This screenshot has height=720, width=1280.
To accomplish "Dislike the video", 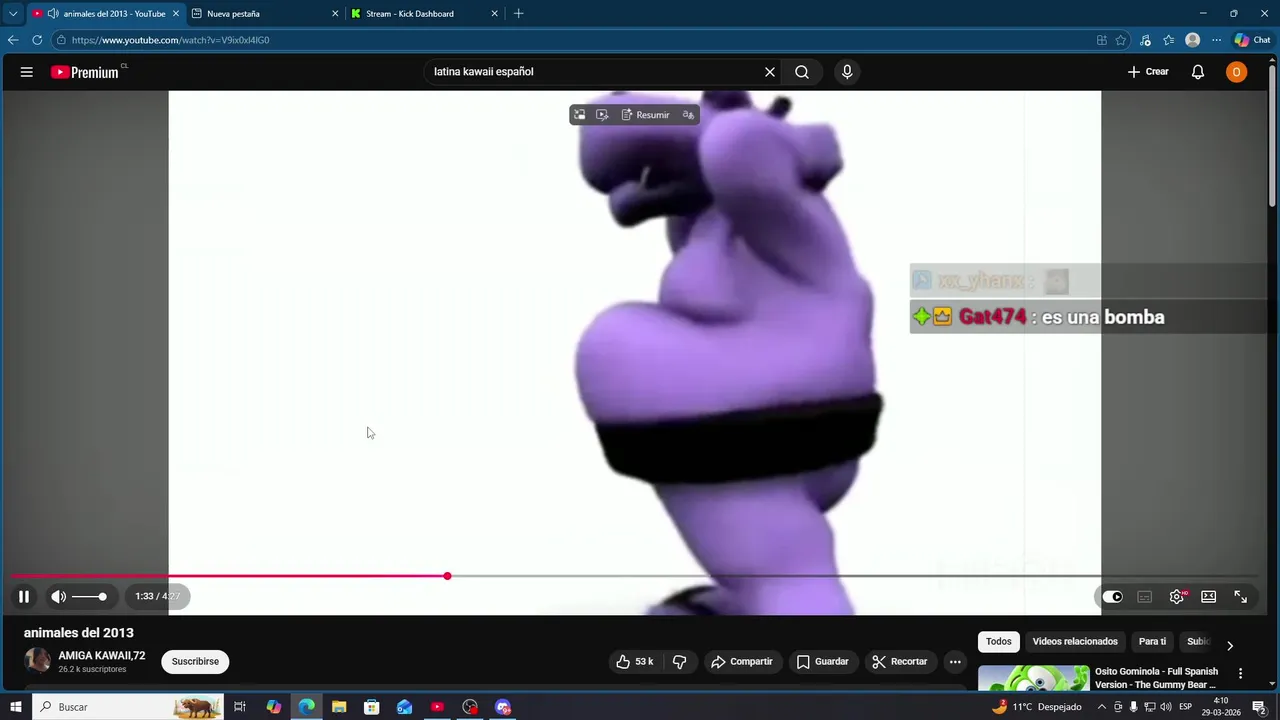I will click(x=680, y=662).
